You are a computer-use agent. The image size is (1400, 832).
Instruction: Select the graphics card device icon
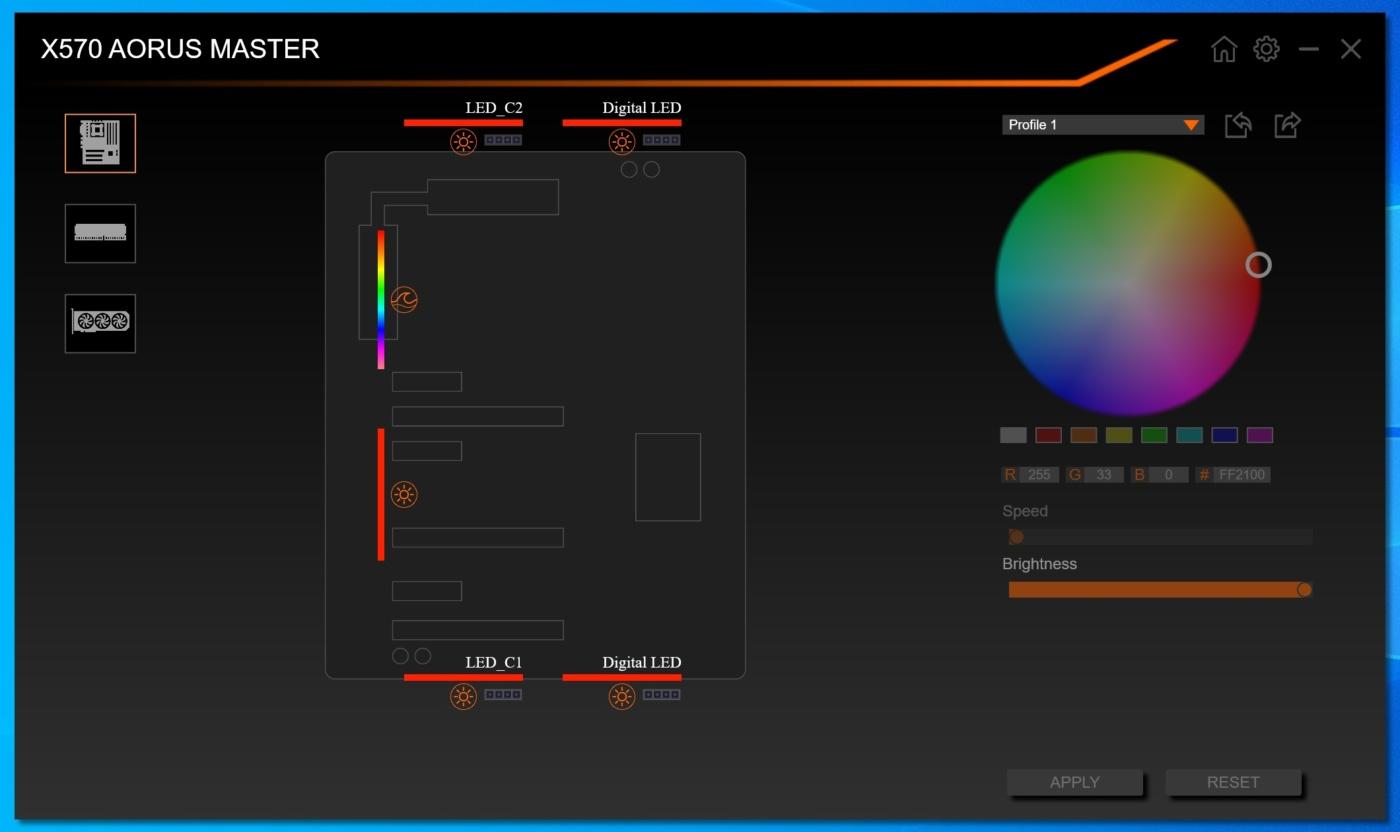tap(100, 323)
